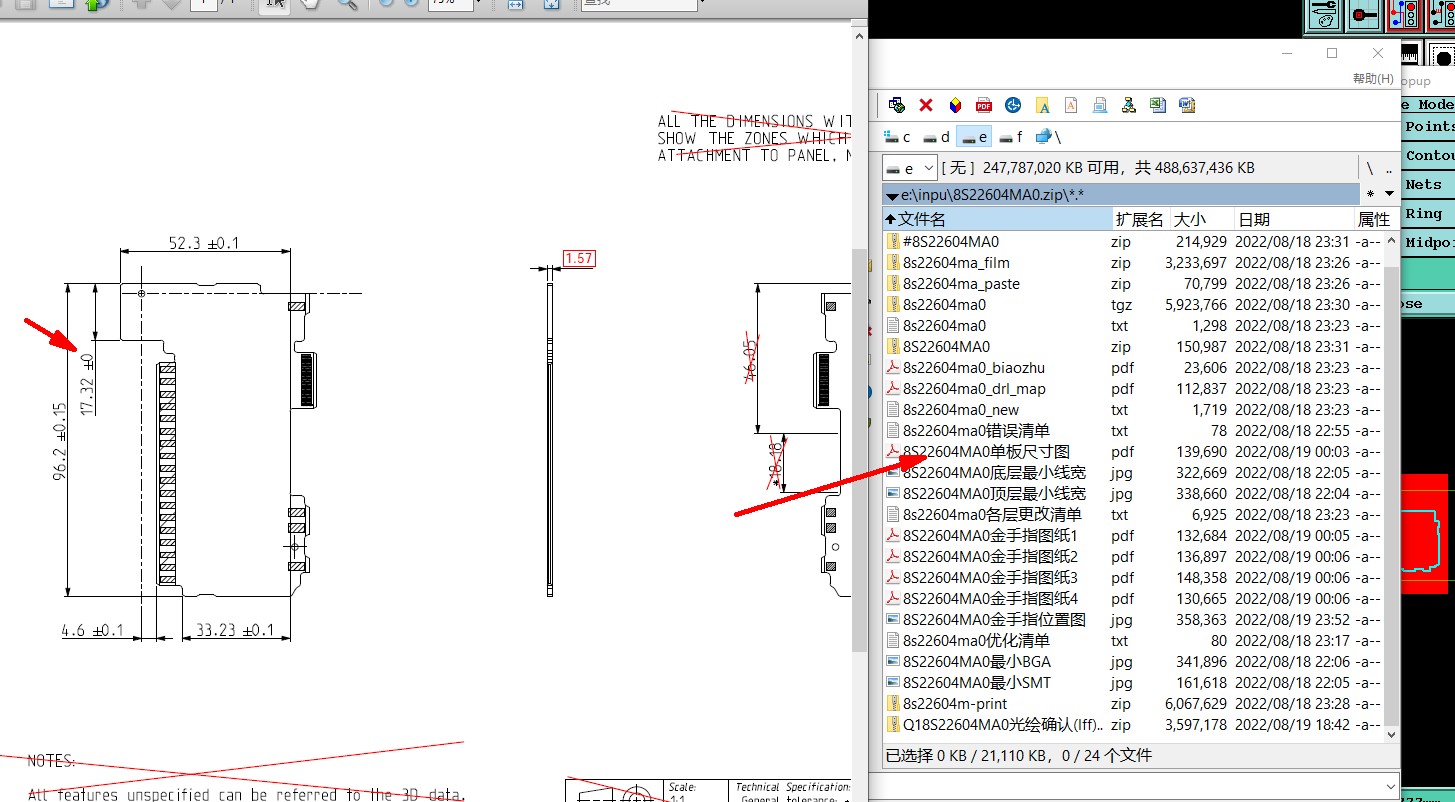Select 8s22604ma0优化清单 txt file
The width and height of the screenshot is (1455, 802).
[1134, 640]
